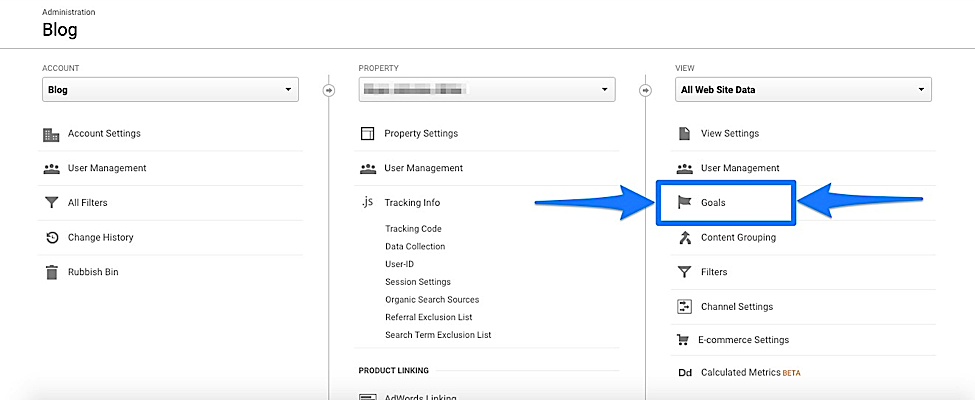The width and height of the screenshot is (975, 400).
Task: Click the Rubbish Bin trash icon
Action: point(52,272)
